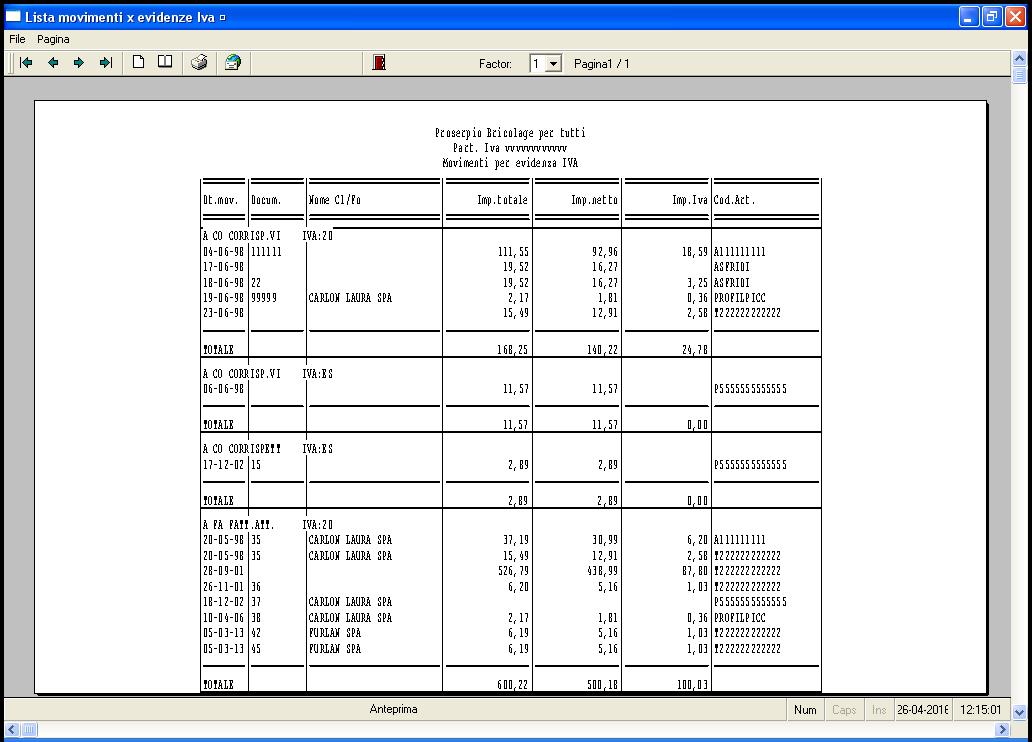The height and width of the screenshot is (742, 1032).
Task: Click the horizontal scrollbar left arrow
Action: pos(12,729)
